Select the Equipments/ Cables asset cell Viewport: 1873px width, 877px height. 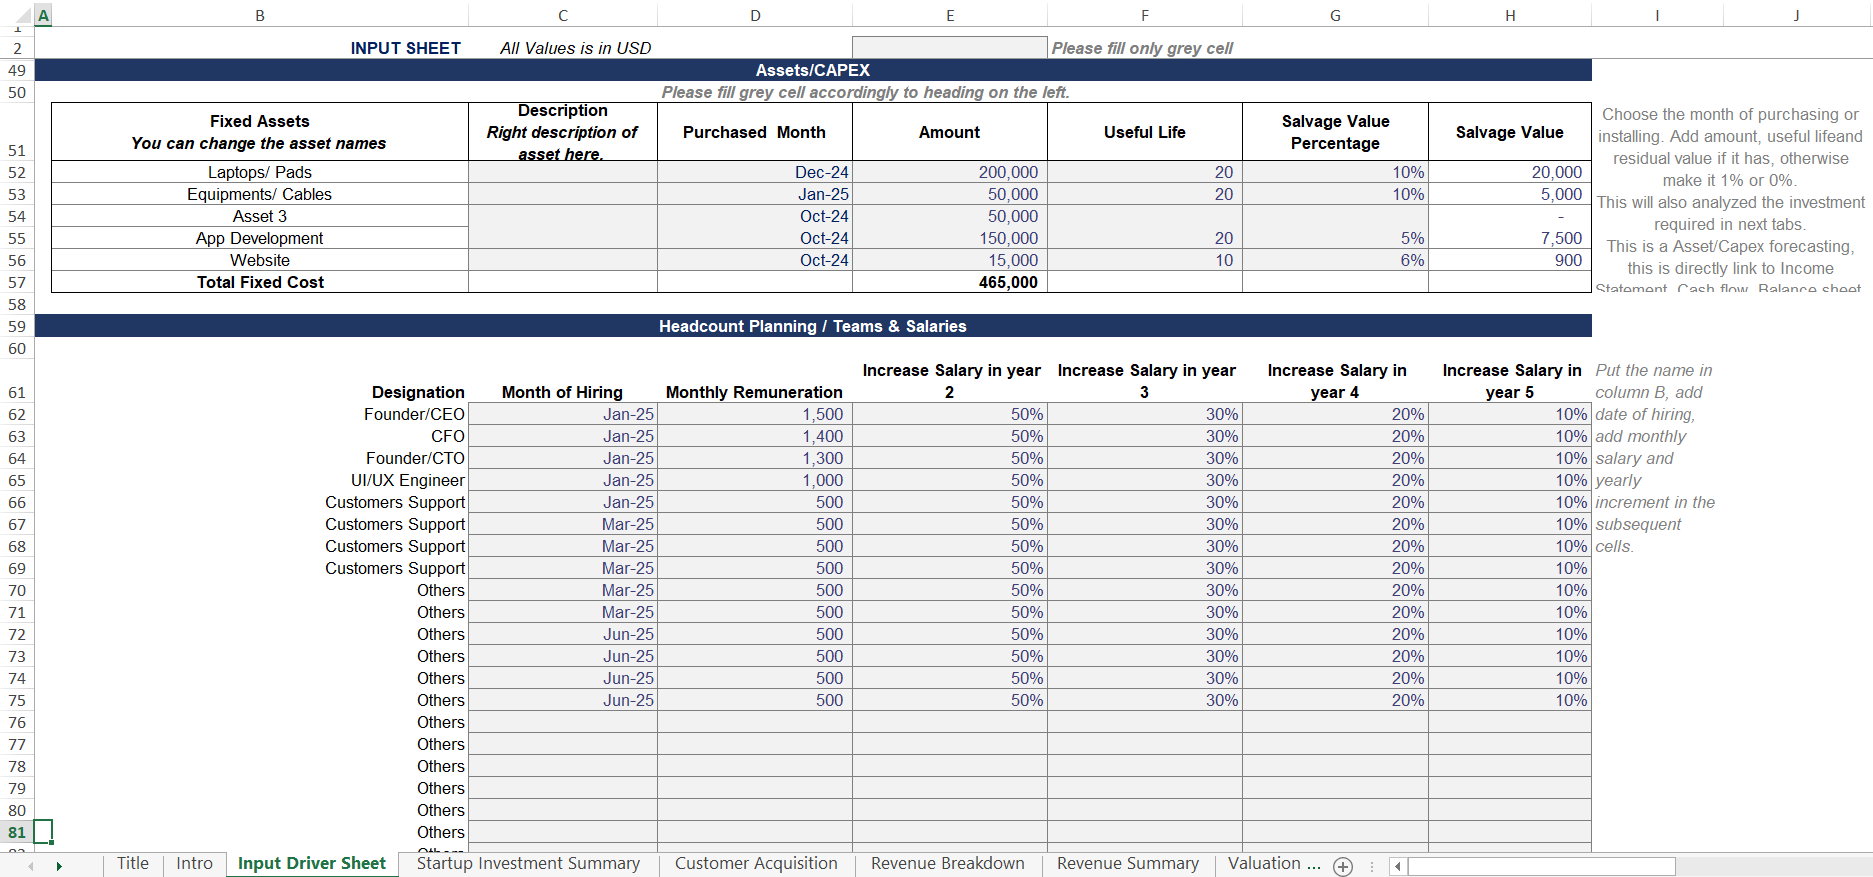pos(260,194)
